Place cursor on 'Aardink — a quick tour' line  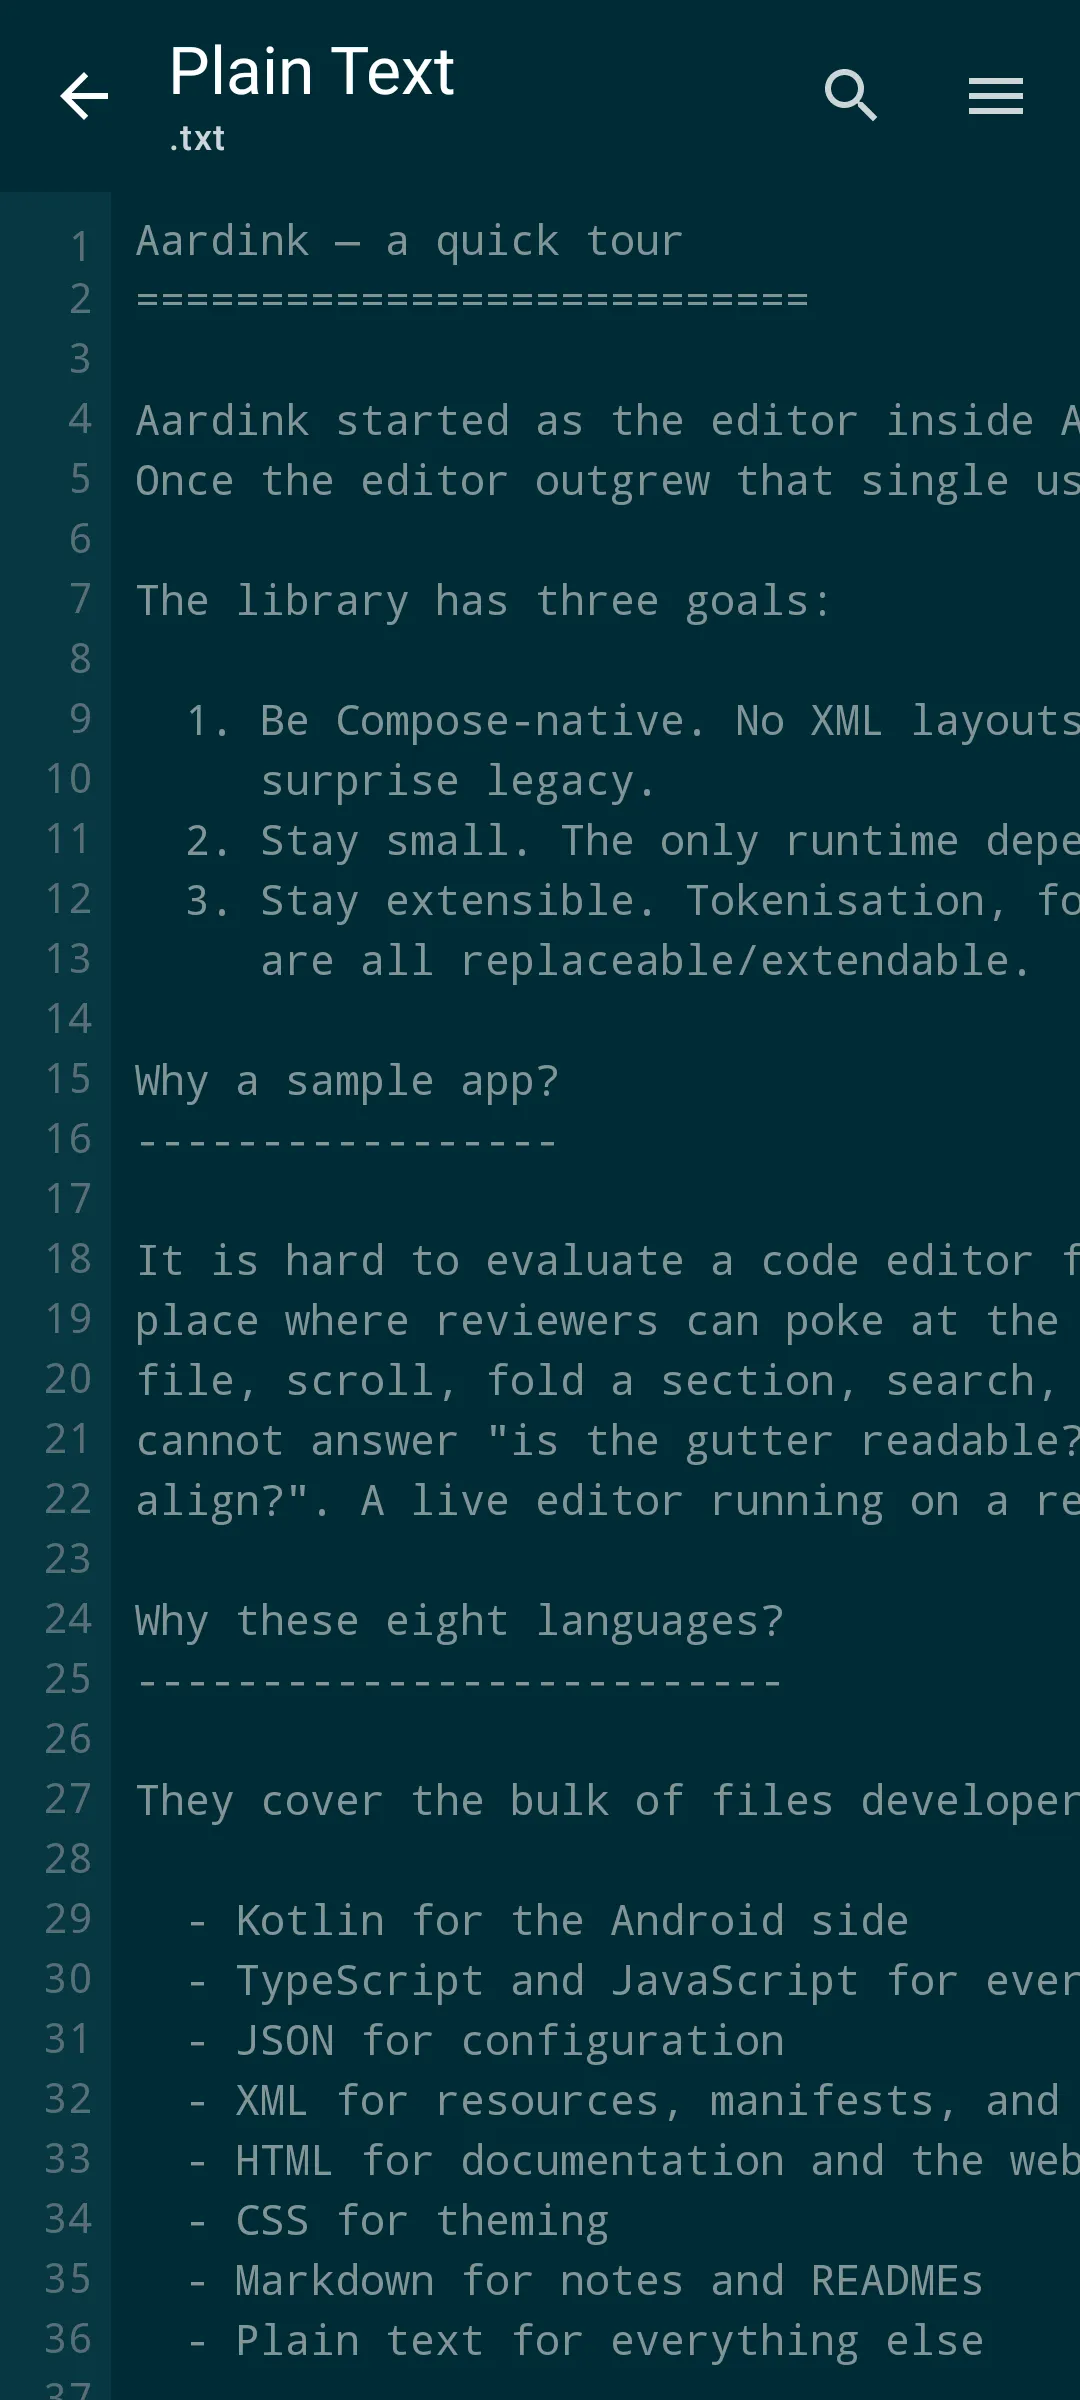coord(410,242)
